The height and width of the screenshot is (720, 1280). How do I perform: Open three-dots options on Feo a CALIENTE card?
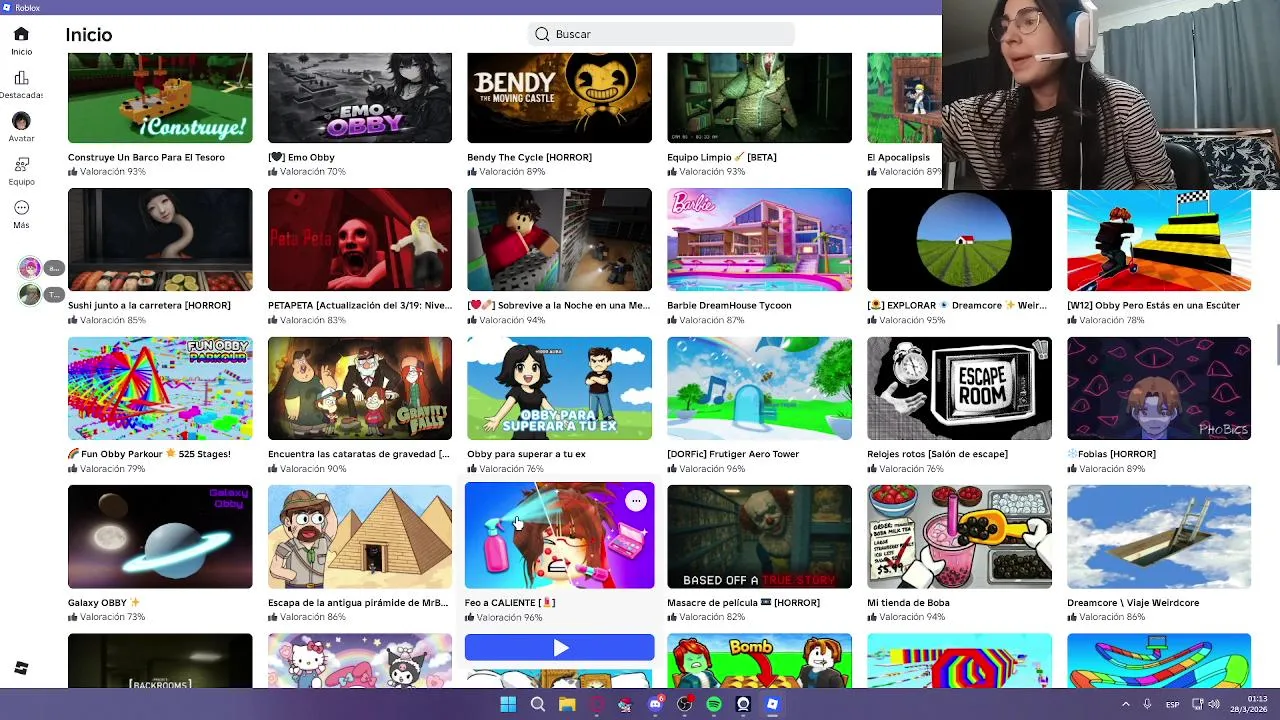[636, 501]
